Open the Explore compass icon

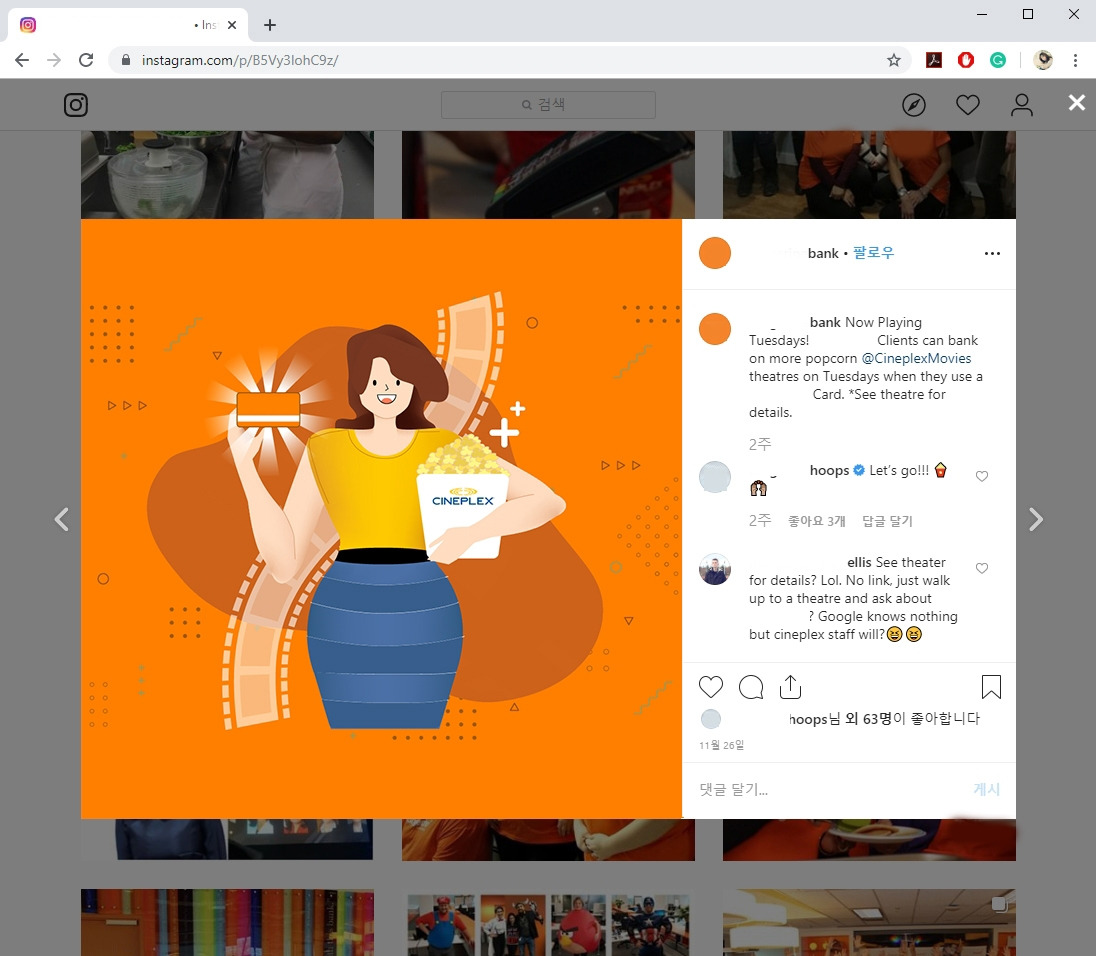914,105
